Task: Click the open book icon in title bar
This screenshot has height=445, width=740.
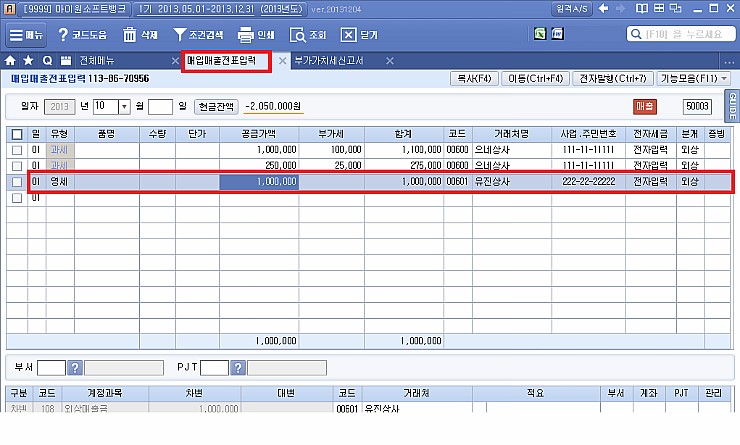Action: pyautogui.click(x=641, y=8)
